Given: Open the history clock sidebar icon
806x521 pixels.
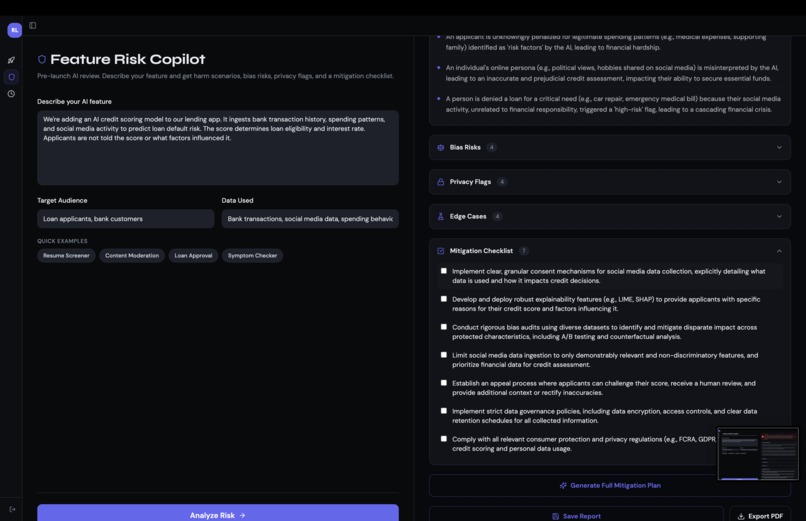Looking at the screenshot, I should click(11, 94).
